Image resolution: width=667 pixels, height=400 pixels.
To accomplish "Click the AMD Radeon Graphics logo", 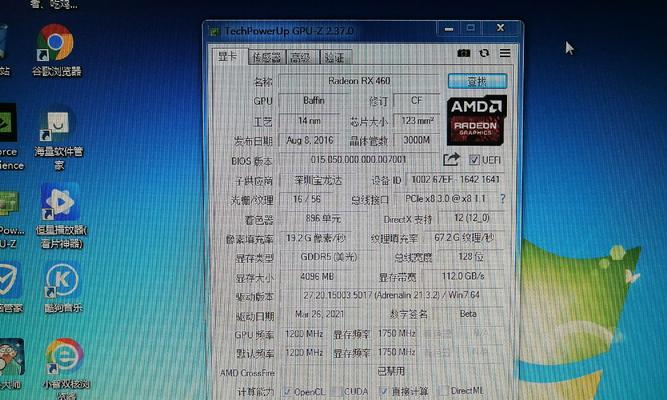I will tap(476, 120).
